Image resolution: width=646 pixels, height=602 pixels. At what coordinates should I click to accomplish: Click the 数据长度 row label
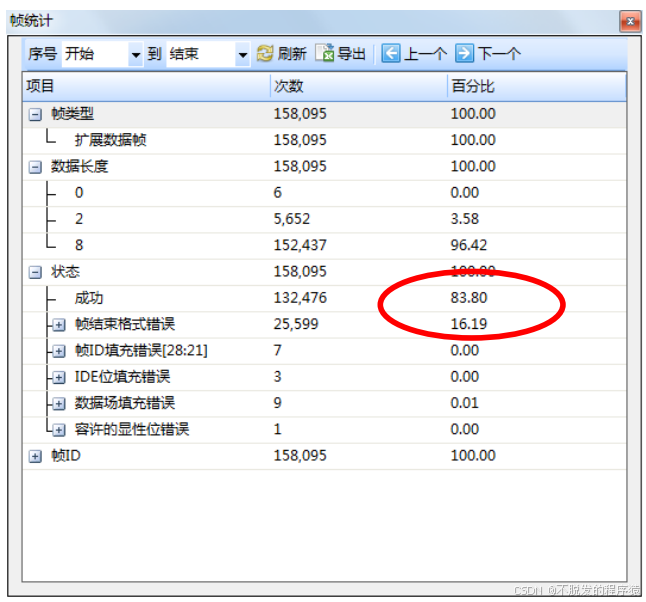tap(80, 166)
